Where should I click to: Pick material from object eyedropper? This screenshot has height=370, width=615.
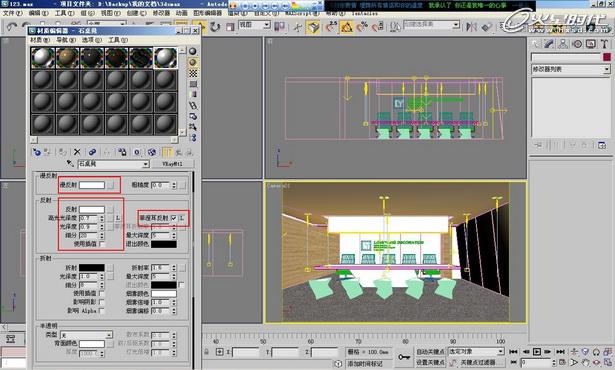point(70,163)
